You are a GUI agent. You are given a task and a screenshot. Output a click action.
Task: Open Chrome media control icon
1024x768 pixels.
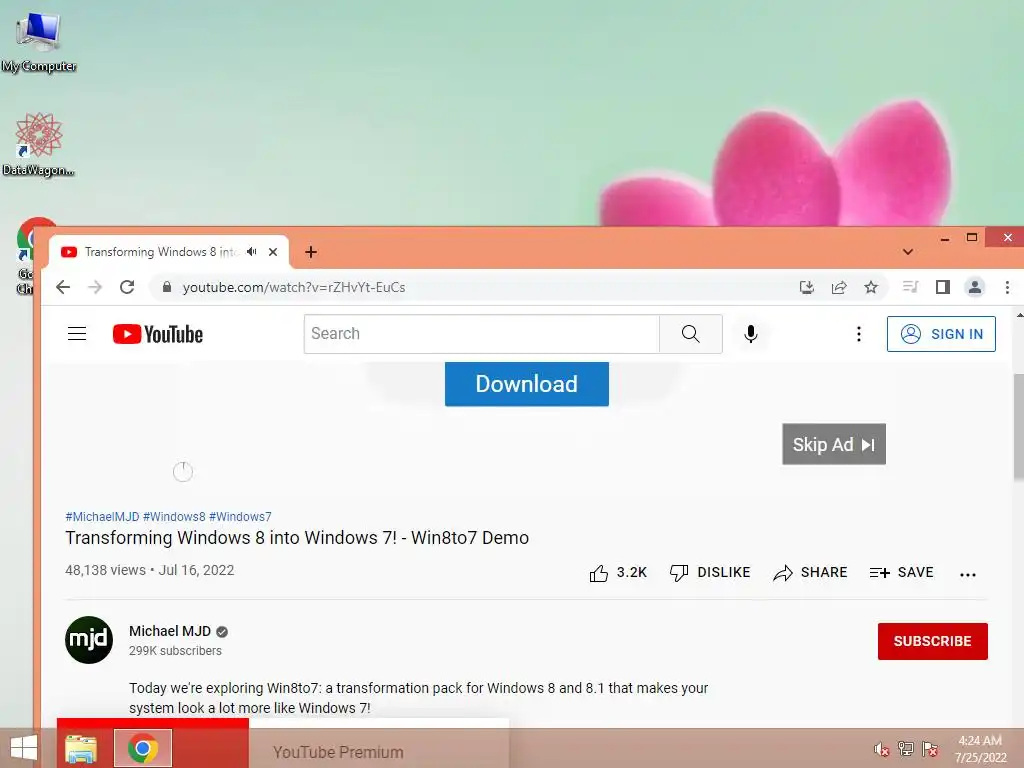click(x=910, y=287)
